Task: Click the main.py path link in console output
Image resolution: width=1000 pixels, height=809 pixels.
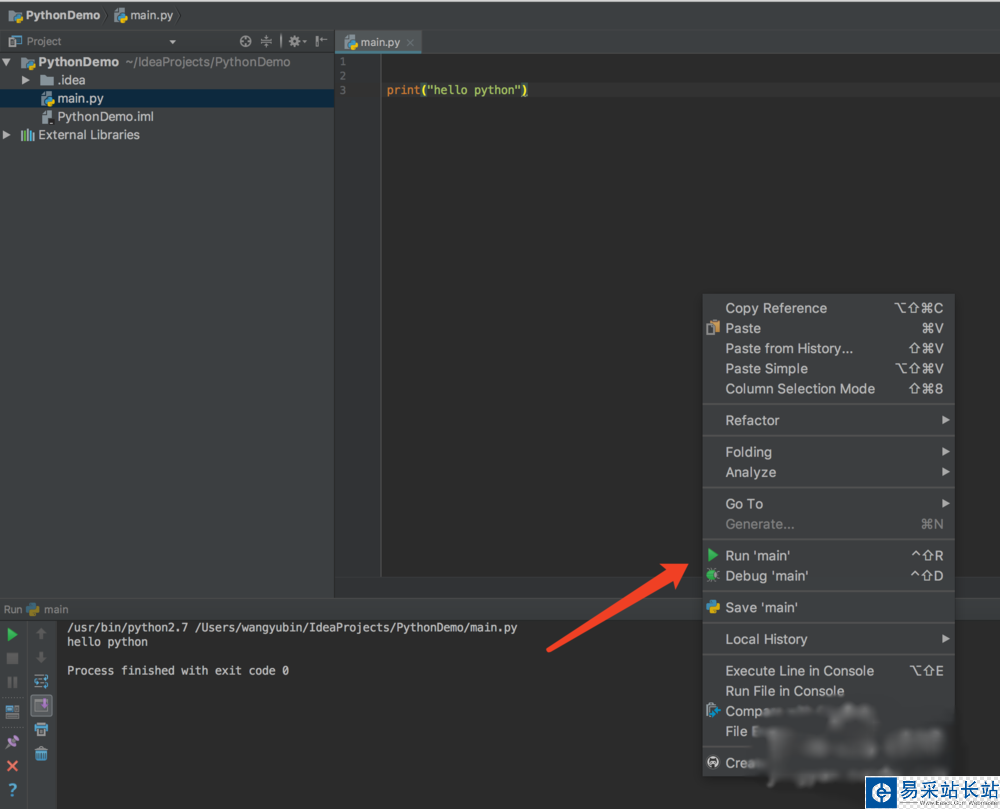Action: coord(356,627)
